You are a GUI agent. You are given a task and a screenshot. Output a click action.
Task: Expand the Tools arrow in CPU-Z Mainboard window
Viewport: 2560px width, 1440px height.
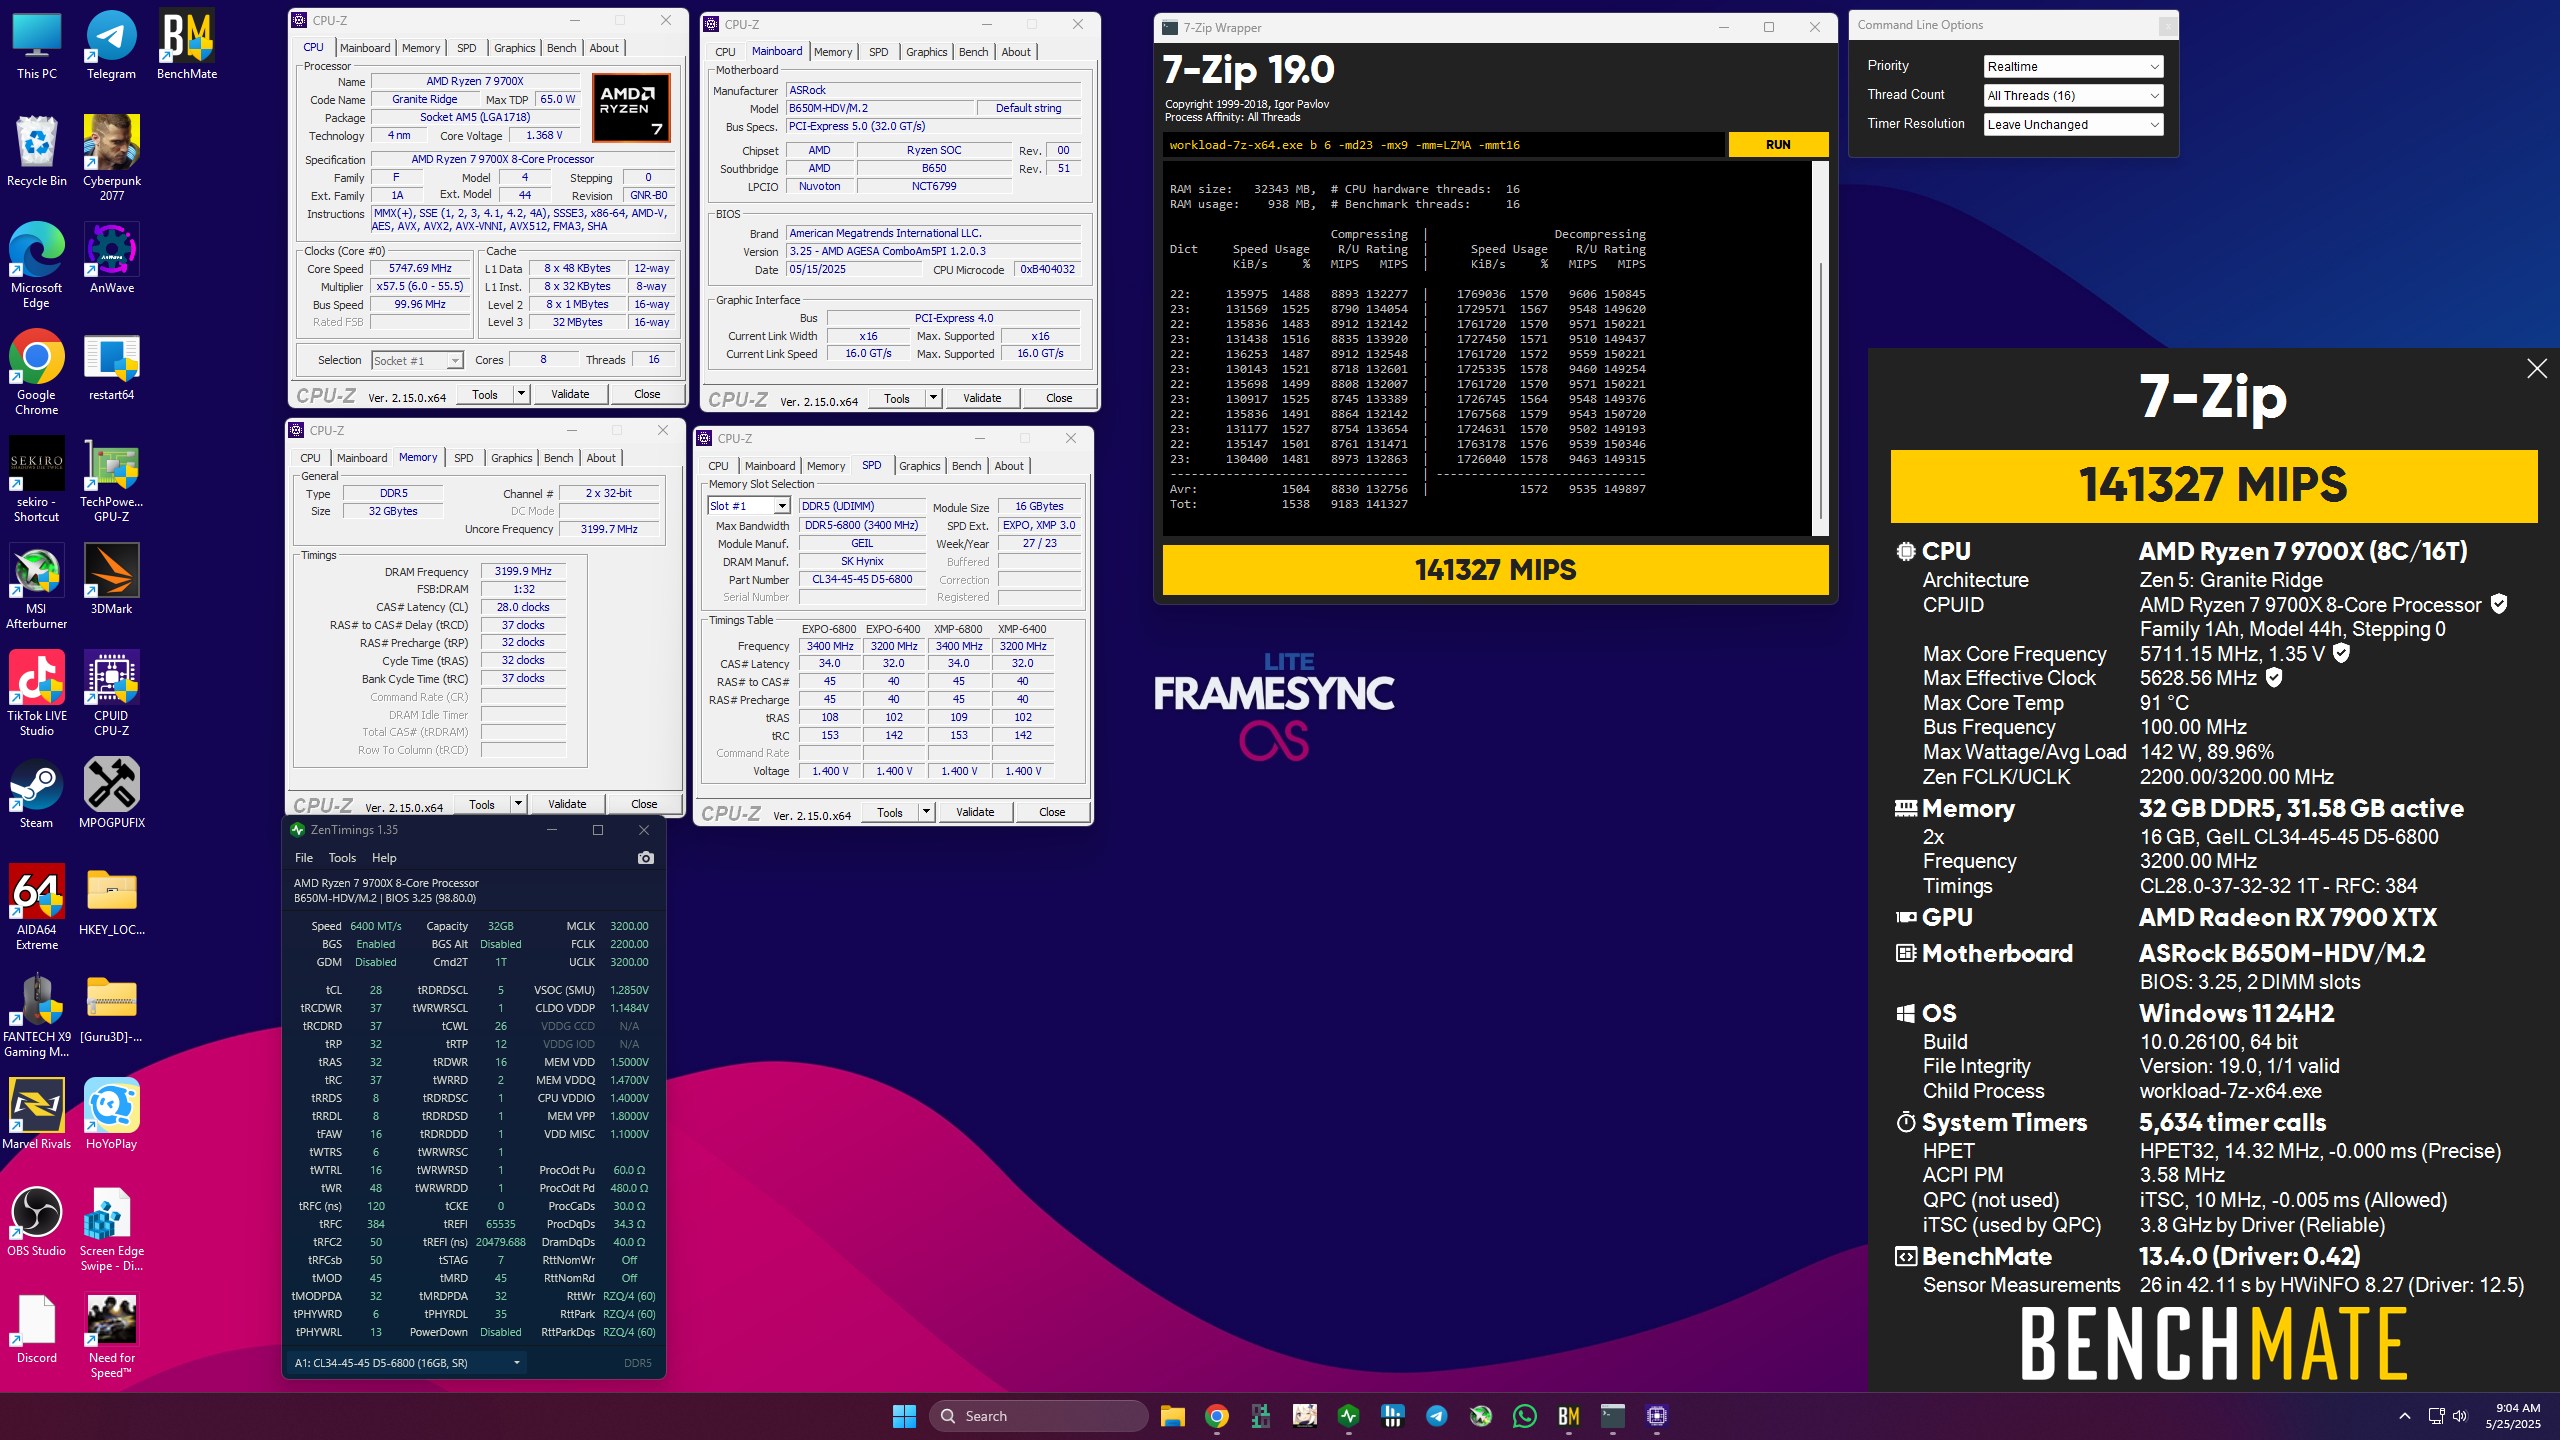[x=932, y=398]
